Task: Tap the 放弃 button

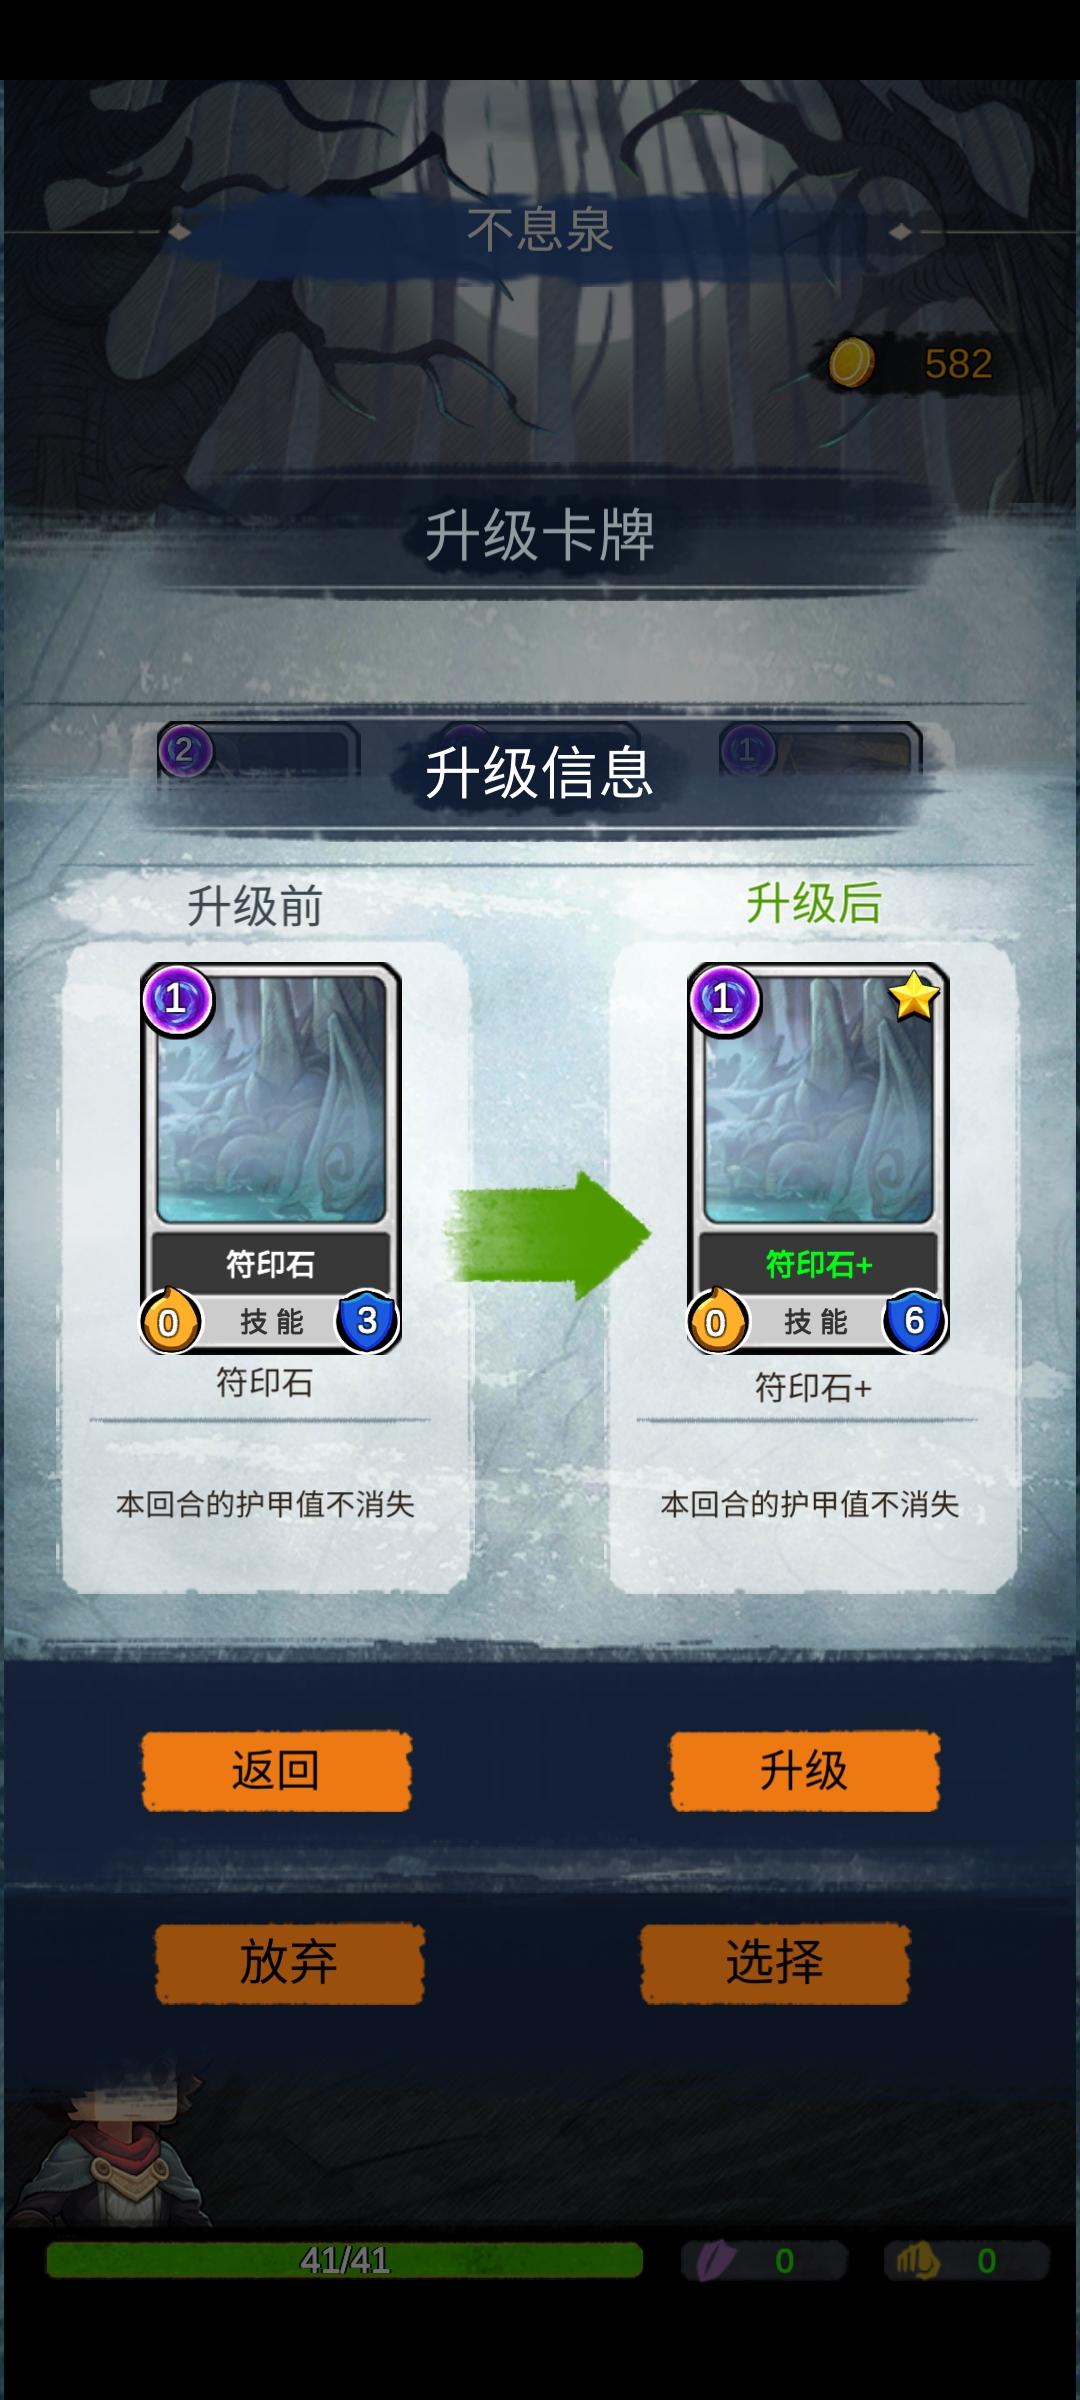Action: click(289, 1963)
